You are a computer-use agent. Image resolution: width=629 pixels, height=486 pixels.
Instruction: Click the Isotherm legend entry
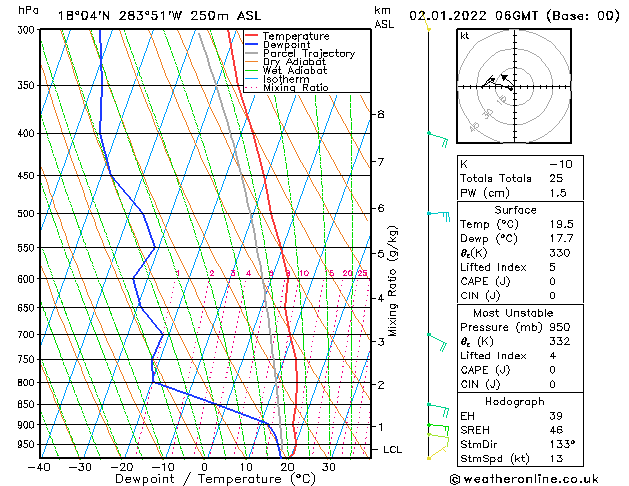click(x=277, y=79)
